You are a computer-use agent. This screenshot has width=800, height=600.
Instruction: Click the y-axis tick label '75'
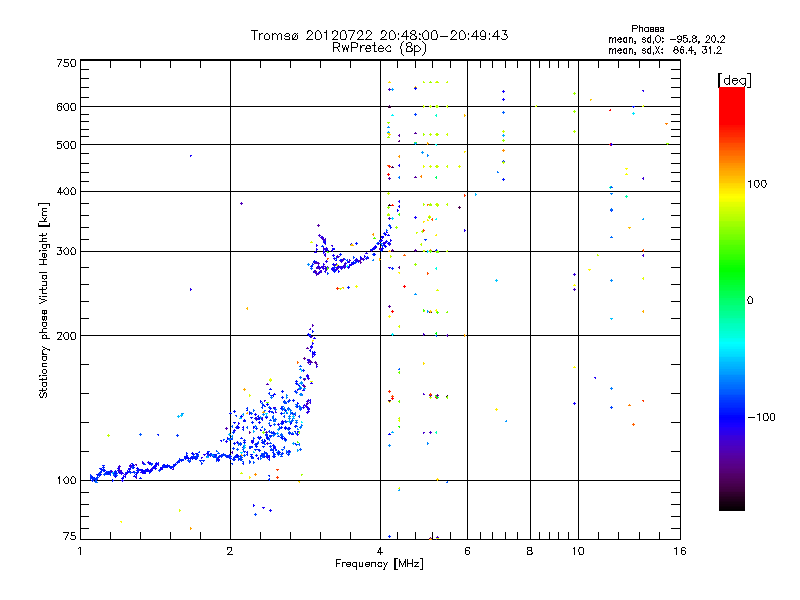pyautogui.click(x=69, y=536)
